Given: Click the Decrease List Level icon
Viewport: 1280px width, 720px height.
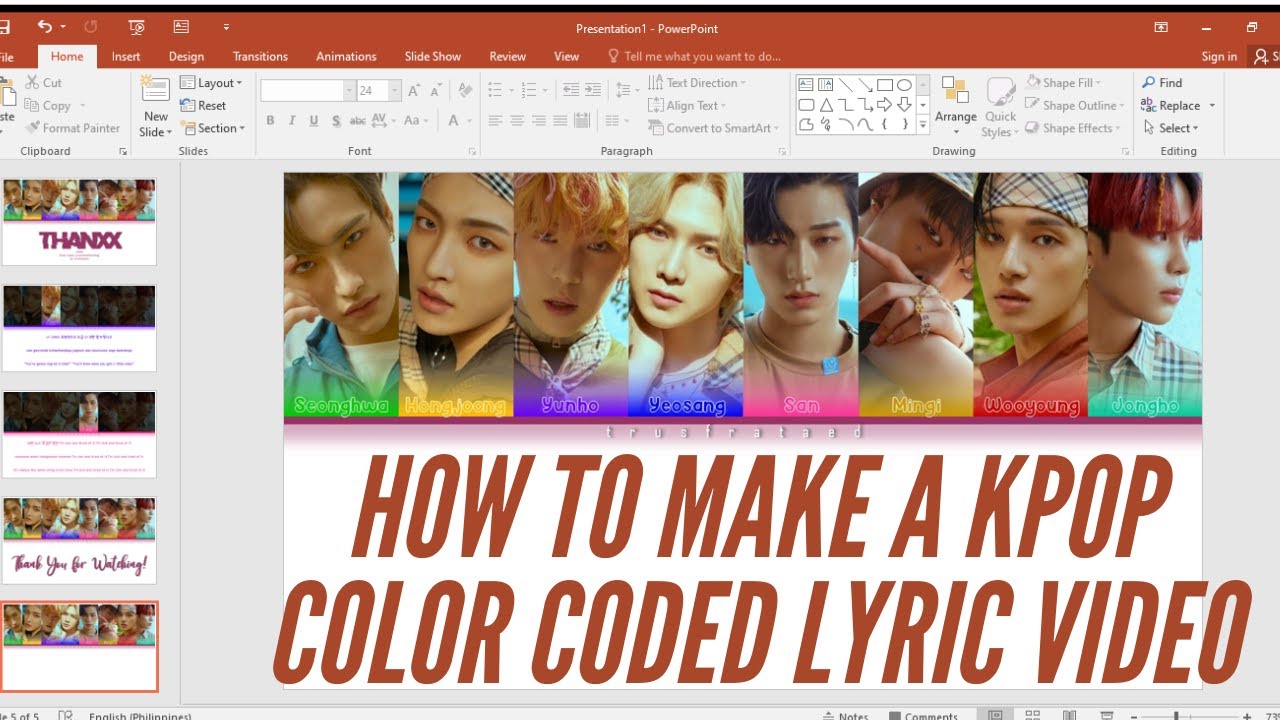Looking at the screenshot, I should (571, 90).
